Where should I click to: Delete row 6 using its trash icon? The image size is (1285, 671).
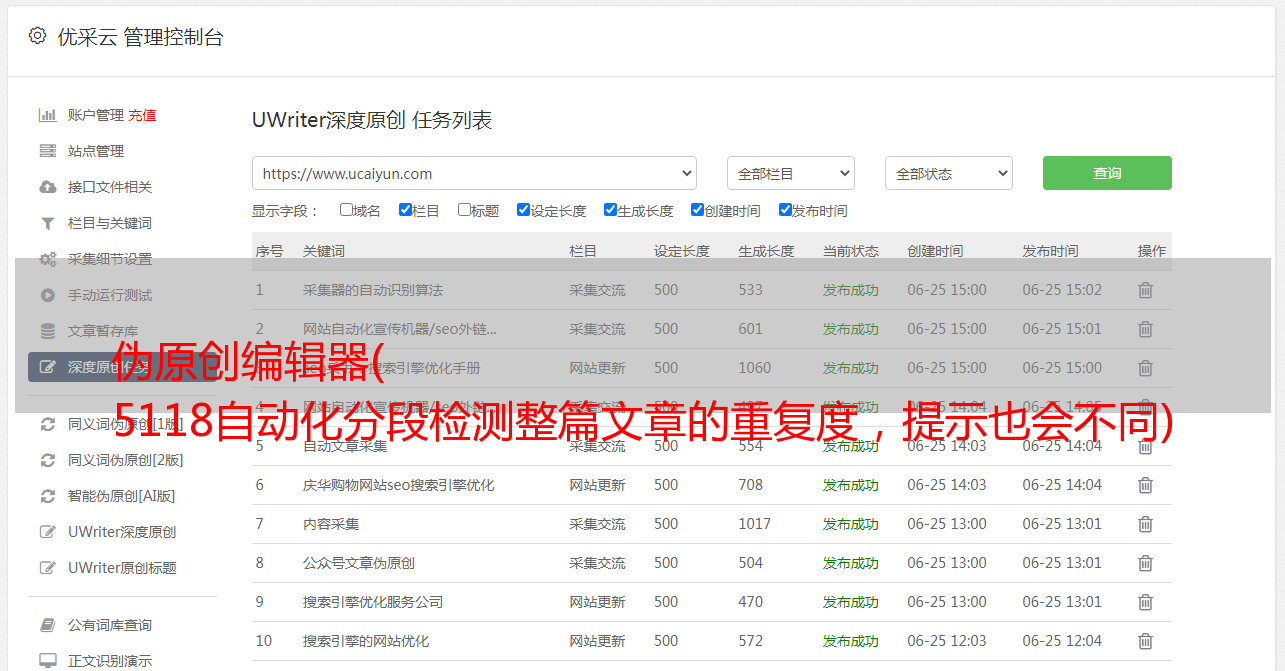click(1145, 485)
